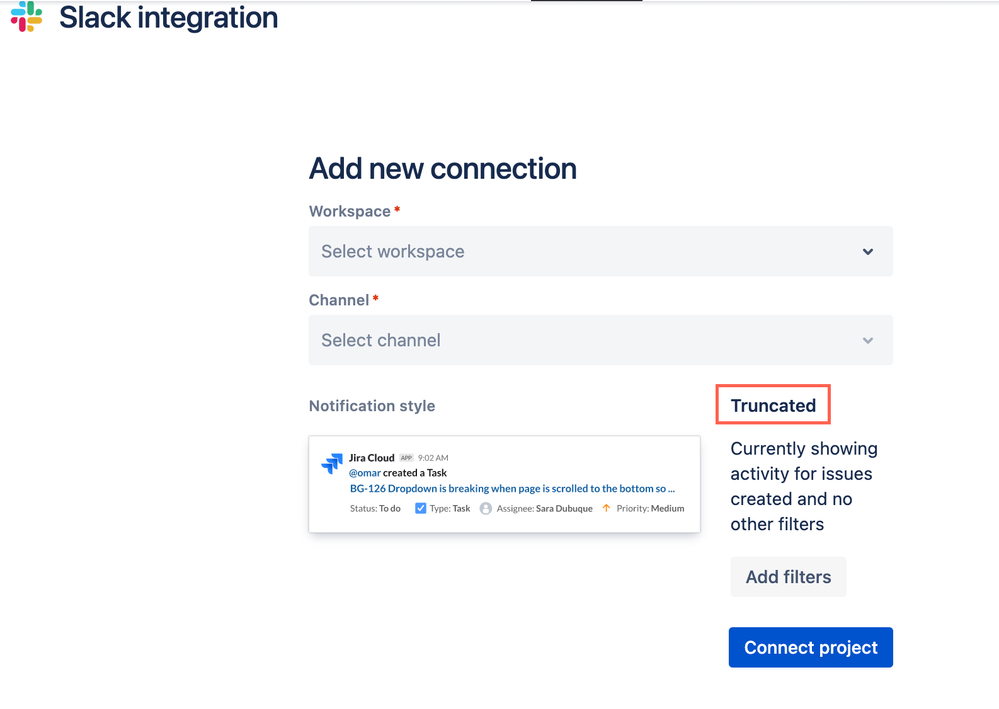
Task: Click the Workspace field label
Action: (x=350, y=211)
